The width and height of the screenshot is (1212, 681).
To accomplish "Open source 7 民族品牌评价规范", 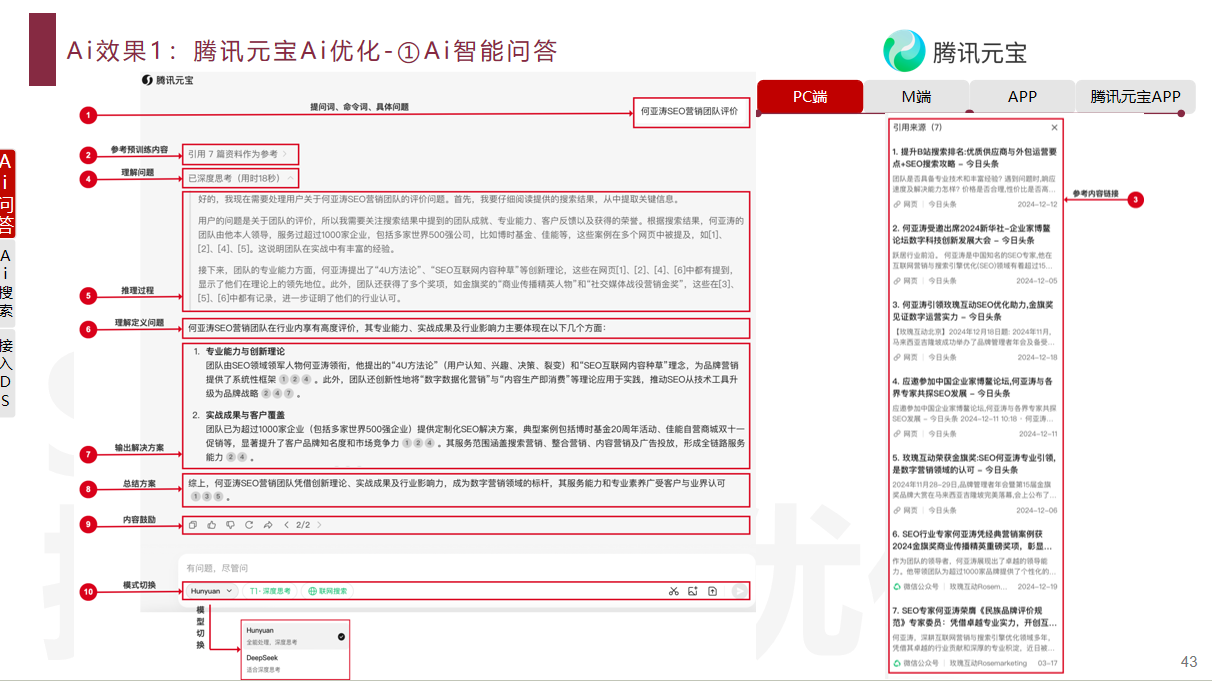I will click(974, 616).
